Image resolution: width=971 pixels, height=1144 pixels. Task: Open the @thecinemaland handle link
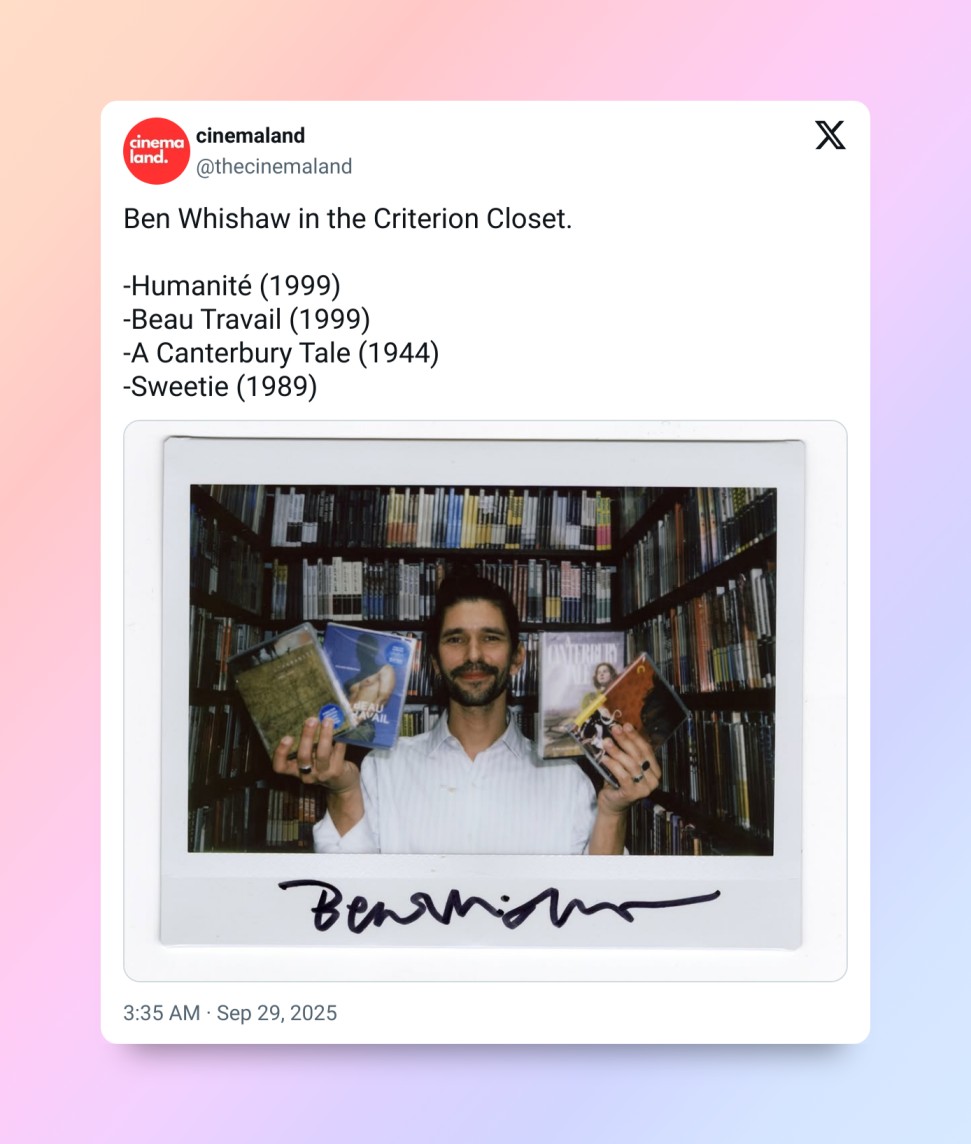(274, 166)
